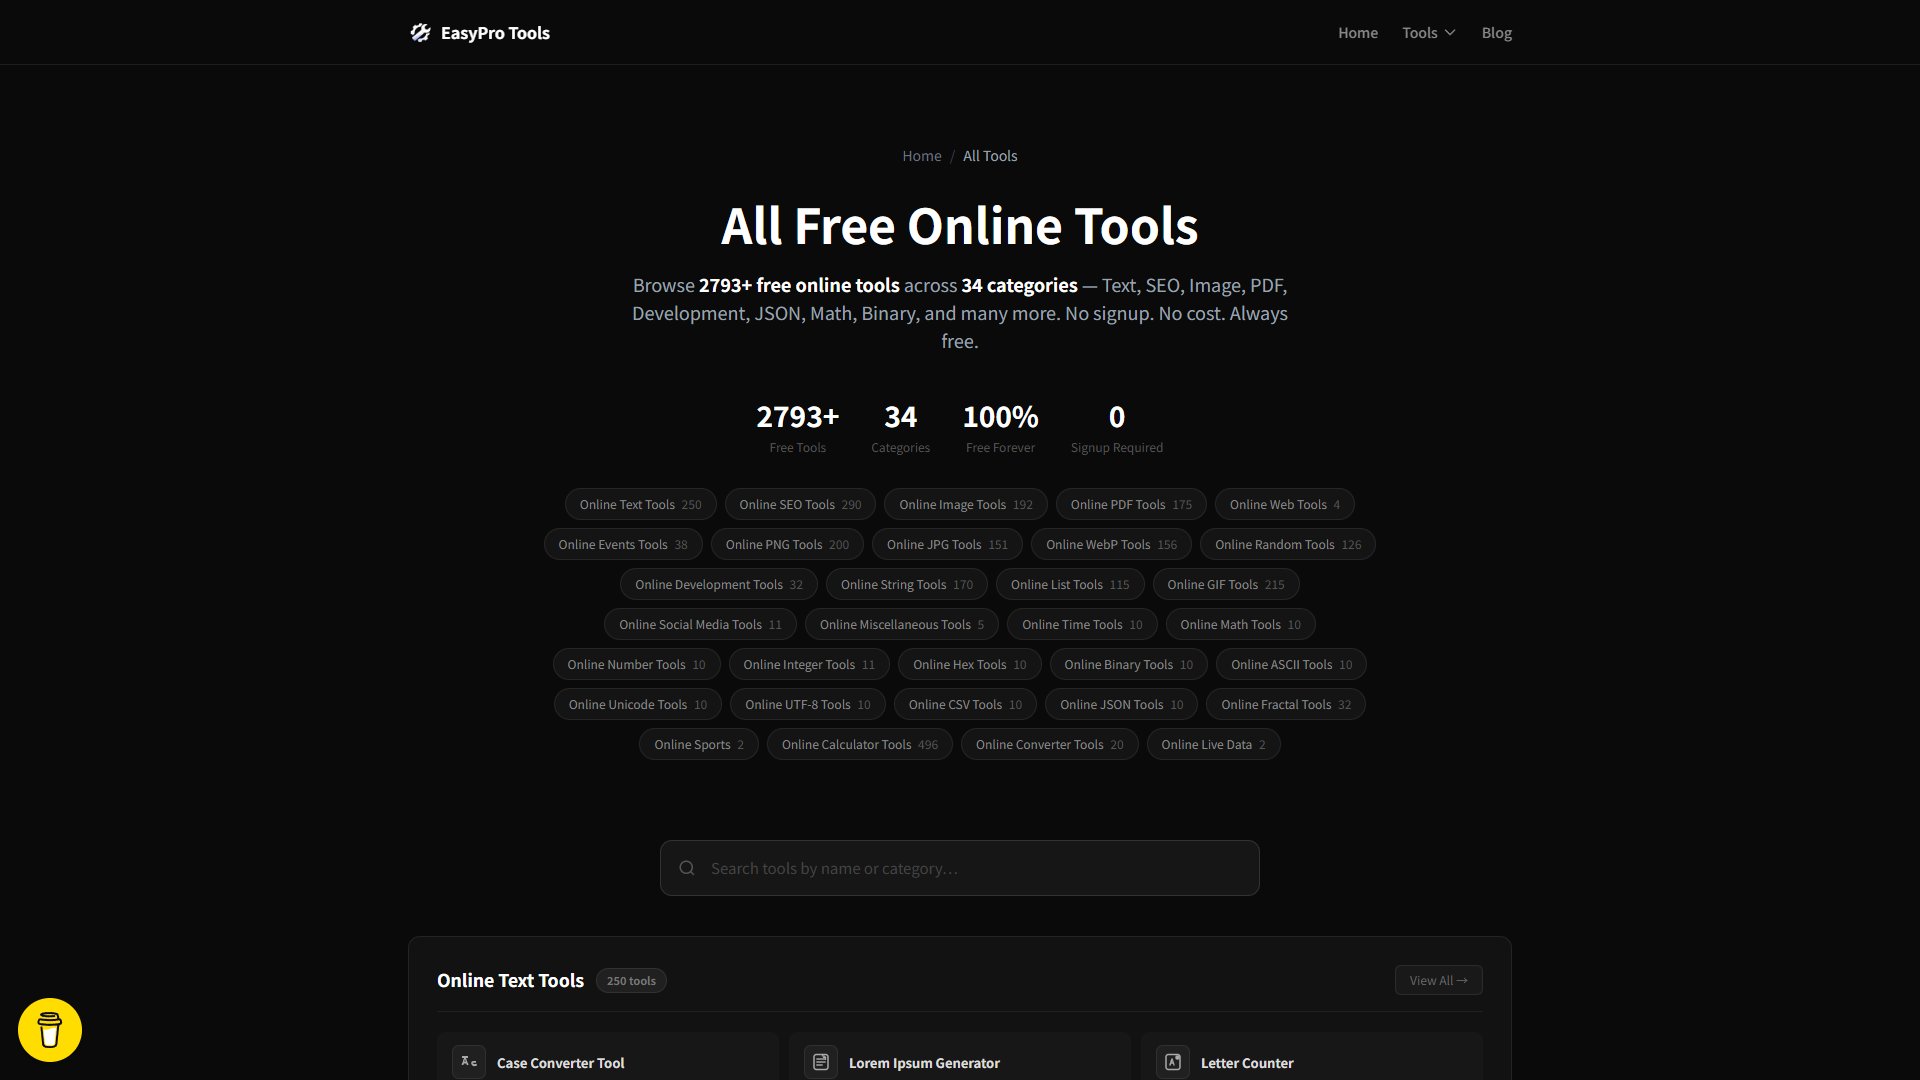The image size is (1920, 1080).
Task: Click the Lorem Ipsum Generator icon
Action: pyautogui.click(x=821, y=1062)
